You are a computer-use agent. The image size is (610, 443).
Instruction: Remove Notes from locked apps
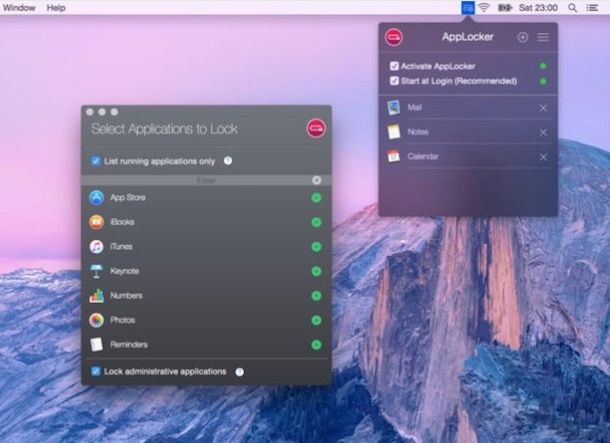(543, 132)
